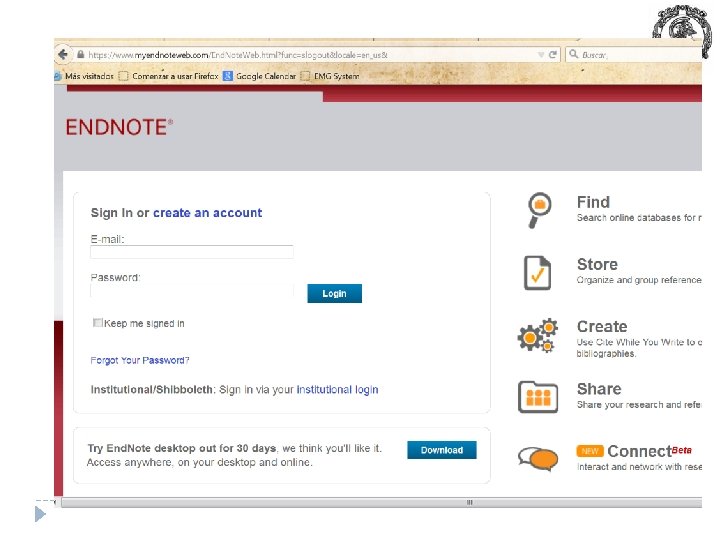Screen dimensions: 720x540
Task: Go back with the browser back arrow
Action: pos(63,55)
